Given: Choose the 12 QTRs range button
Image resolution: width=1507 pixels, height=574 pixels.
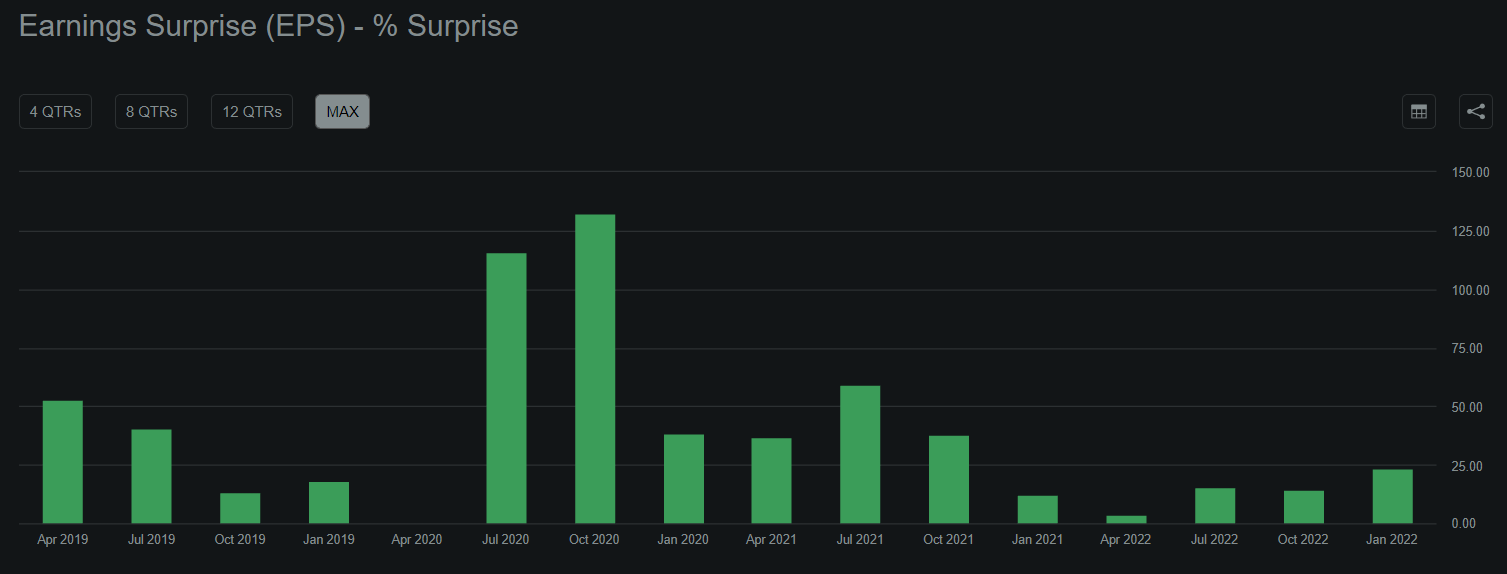Looking at the screenshot, I should [252, 112].
